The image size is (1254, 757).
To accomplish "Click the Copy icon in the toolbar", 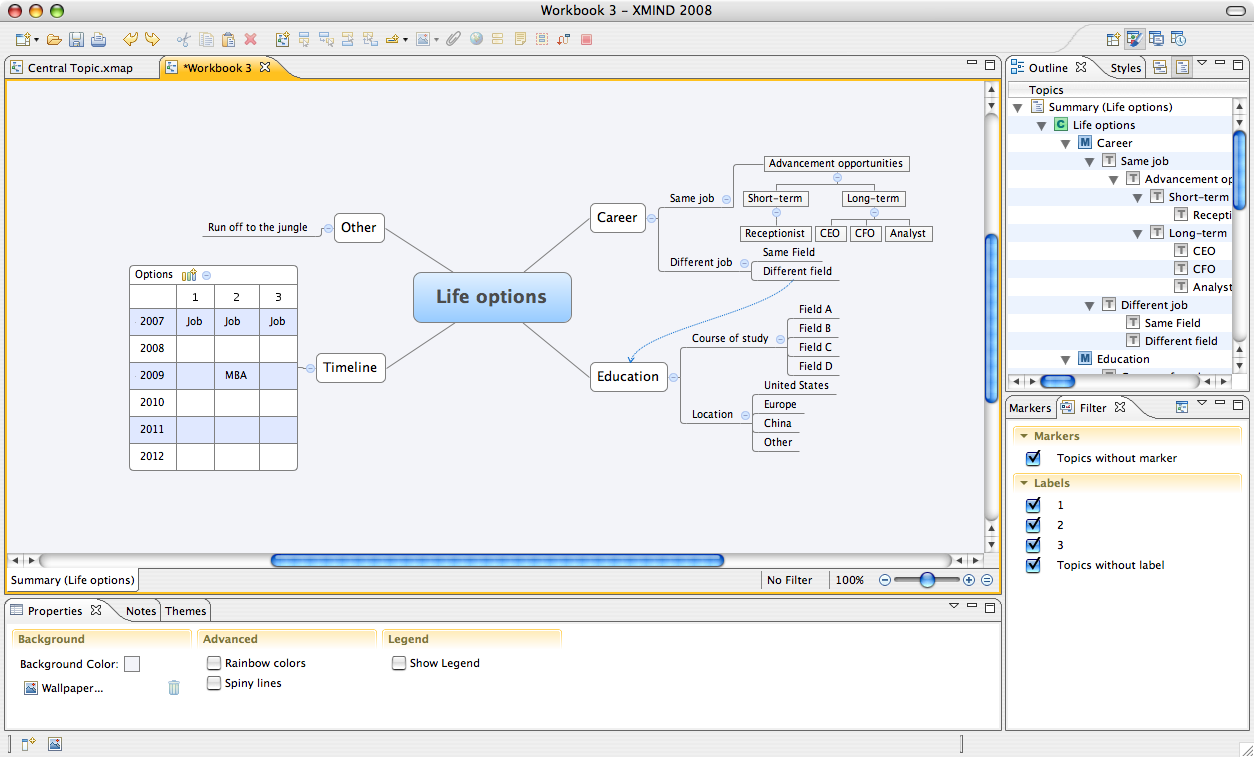I will (x=206, y=40).
